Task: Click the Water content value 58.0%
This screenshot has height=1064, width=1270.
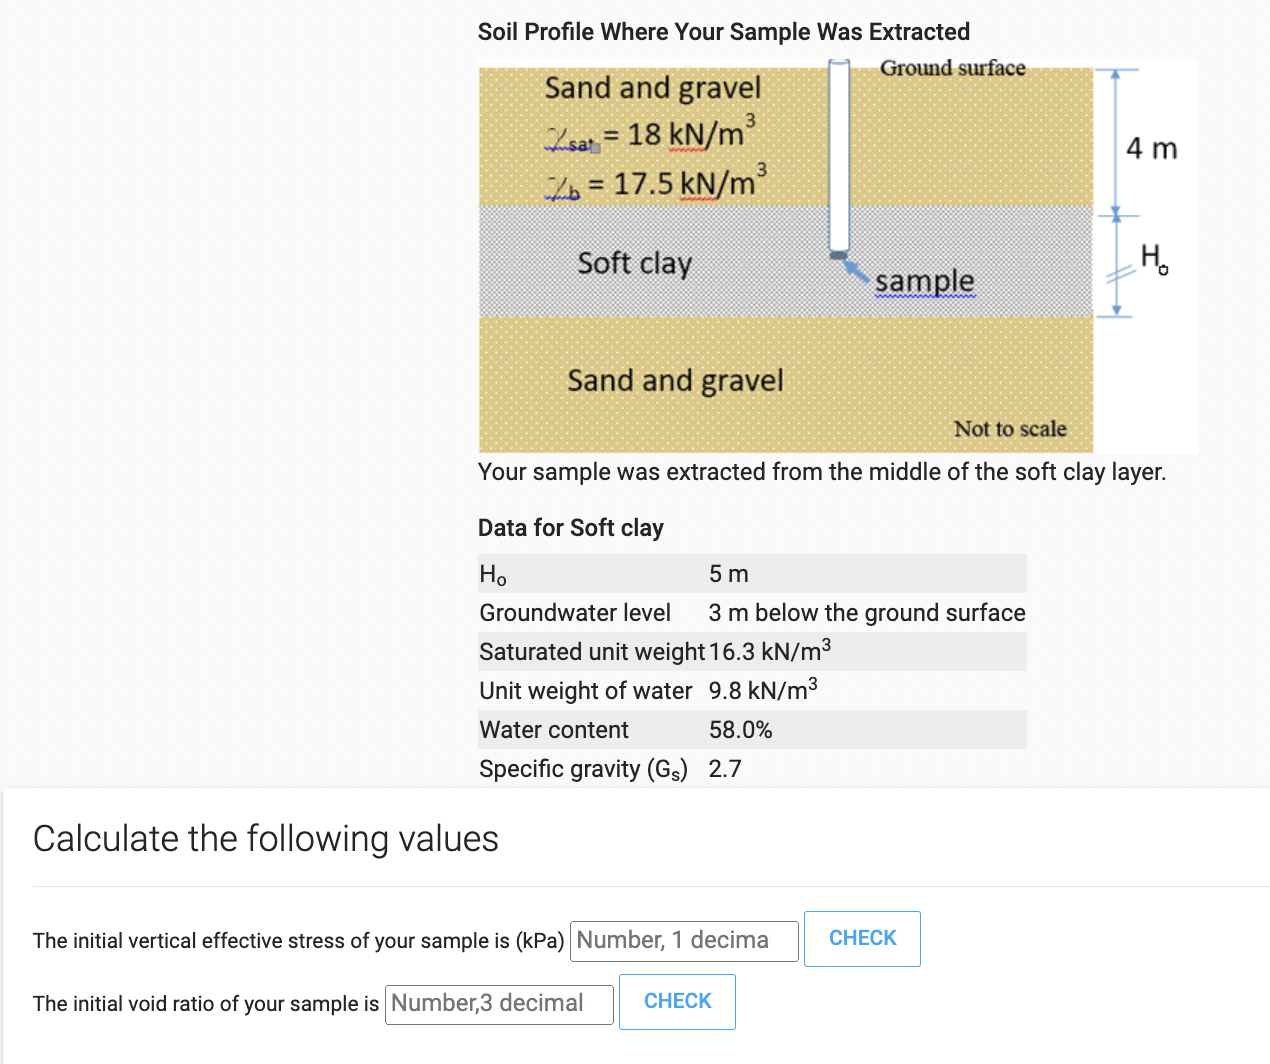Action: 737,729
